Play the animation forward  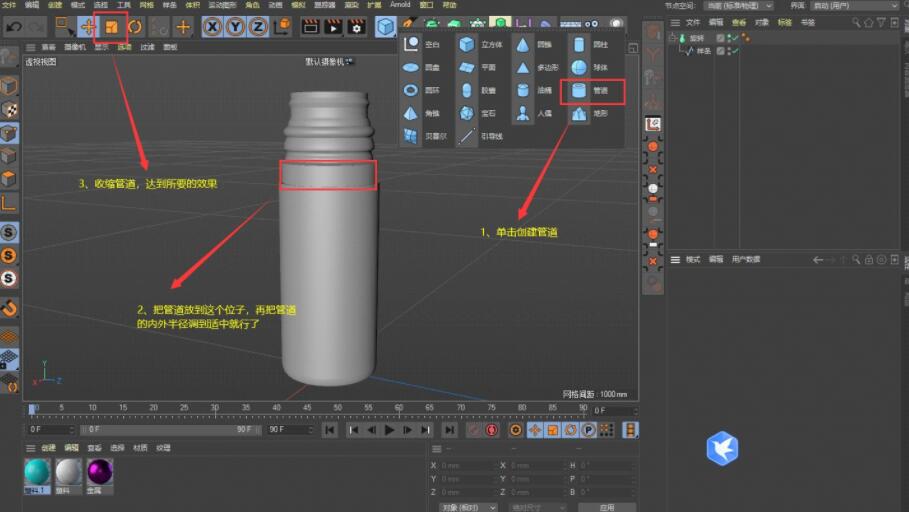(390, 430)
